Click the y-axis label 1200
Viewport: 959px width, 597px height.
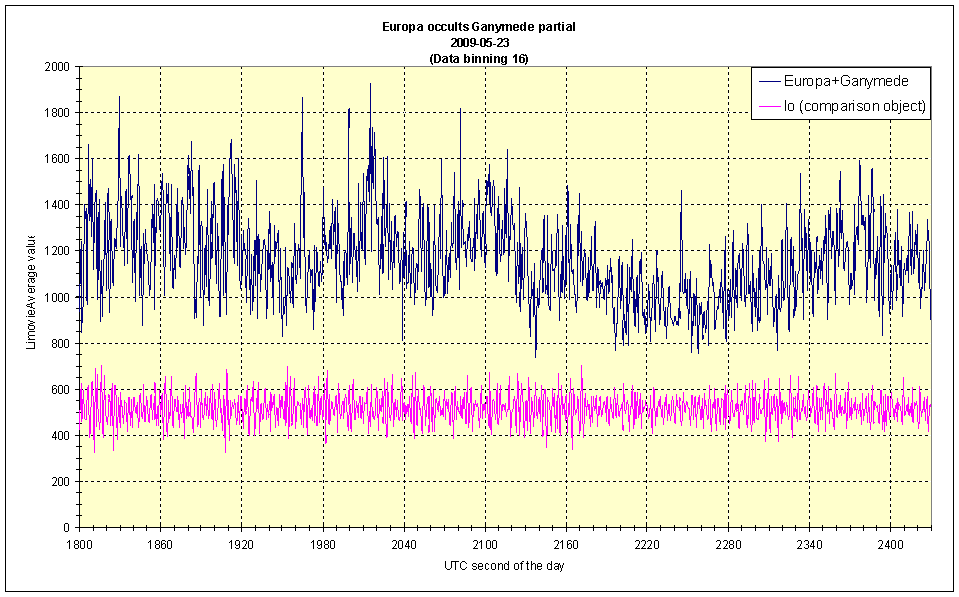57,251
